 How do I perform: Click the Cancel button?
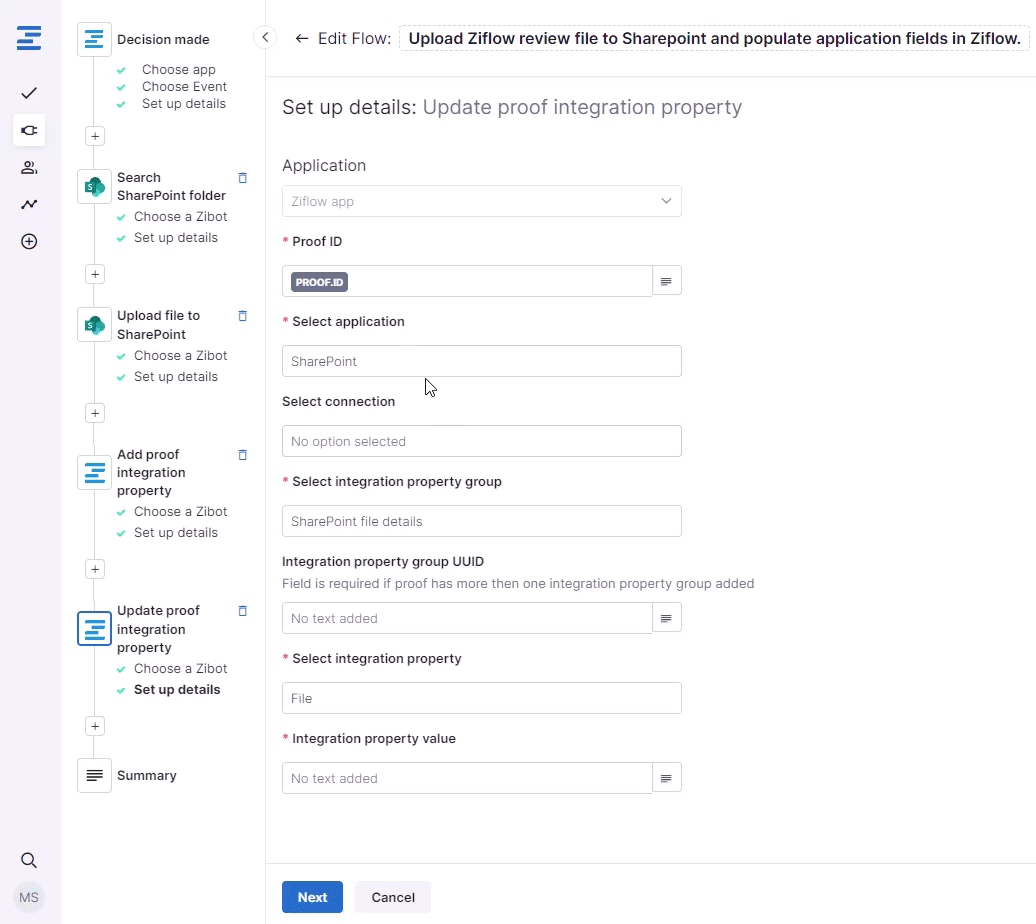[x=393, y=897]
